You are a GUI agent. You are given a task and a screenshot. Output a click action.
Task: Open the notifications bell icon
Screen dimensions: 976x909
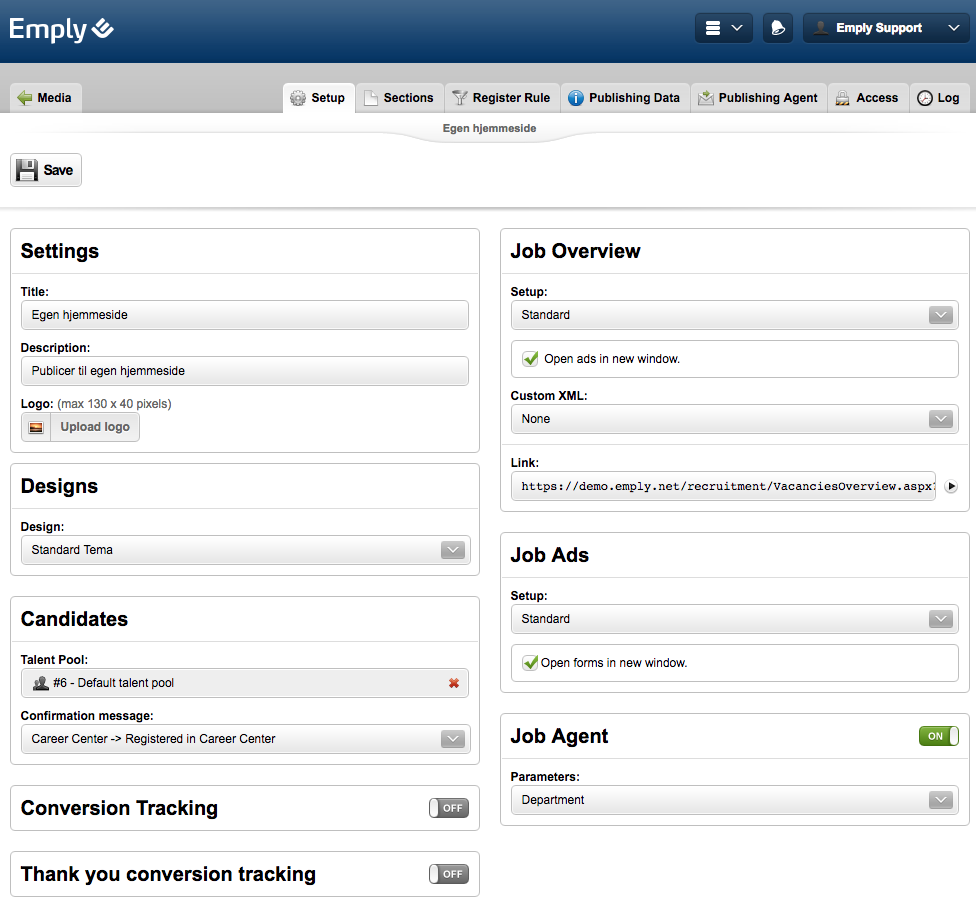coord(777,28)
